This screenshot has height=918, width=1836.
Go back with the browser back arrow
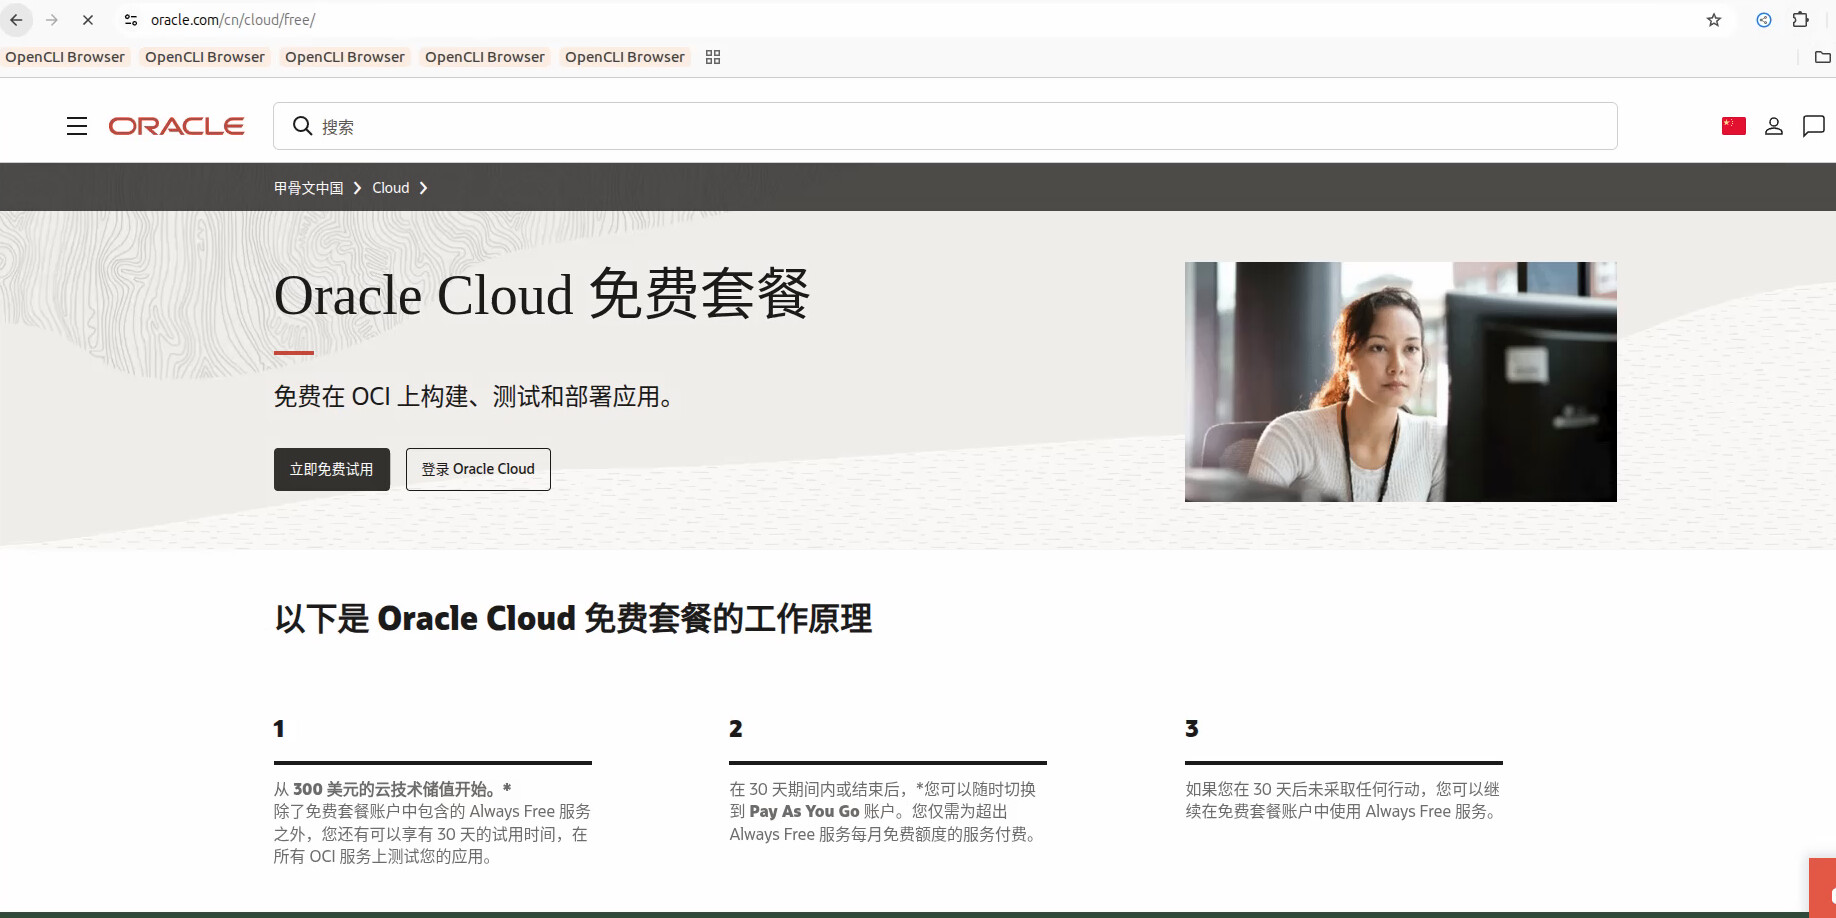(17, 20)
